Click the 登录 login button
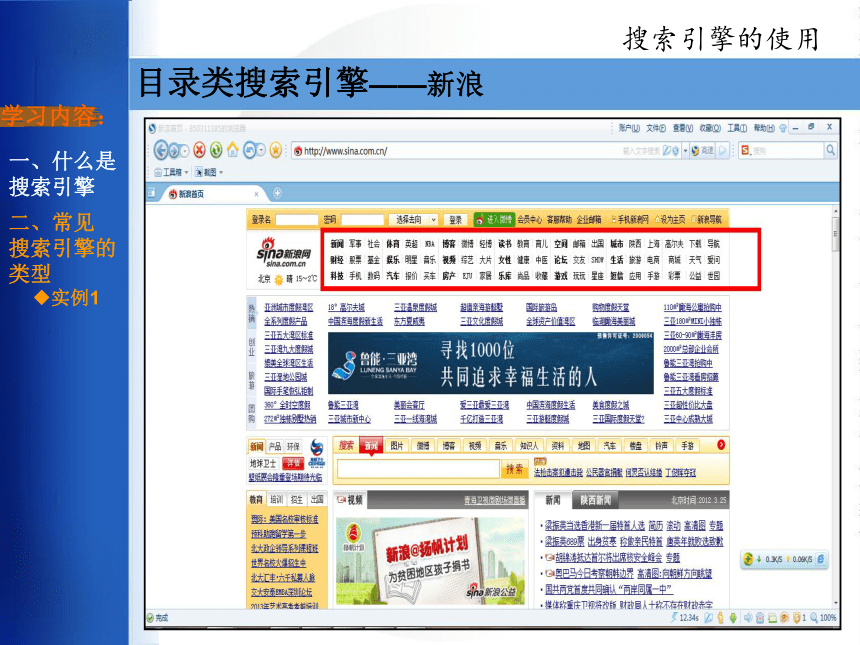 [455, 219]
